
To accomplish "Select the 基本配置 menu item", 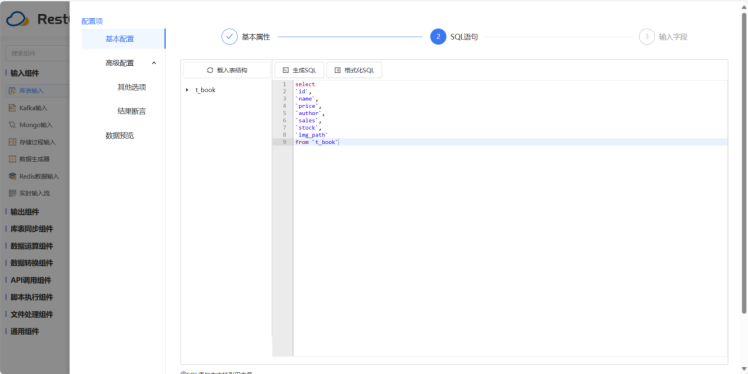I will tap(124, 39).
